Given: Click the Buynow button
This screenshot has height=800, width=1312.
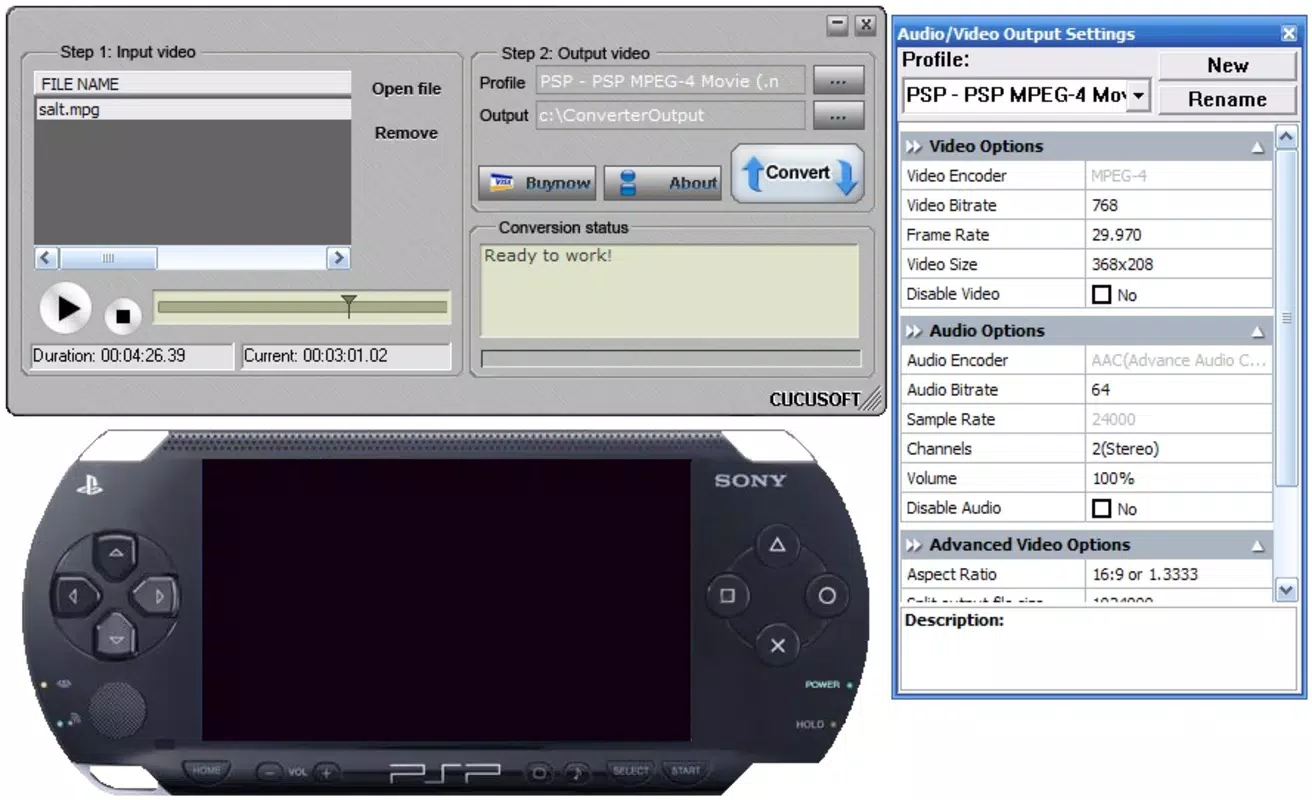Looking at the screenshot, I should tap(537, 183).
